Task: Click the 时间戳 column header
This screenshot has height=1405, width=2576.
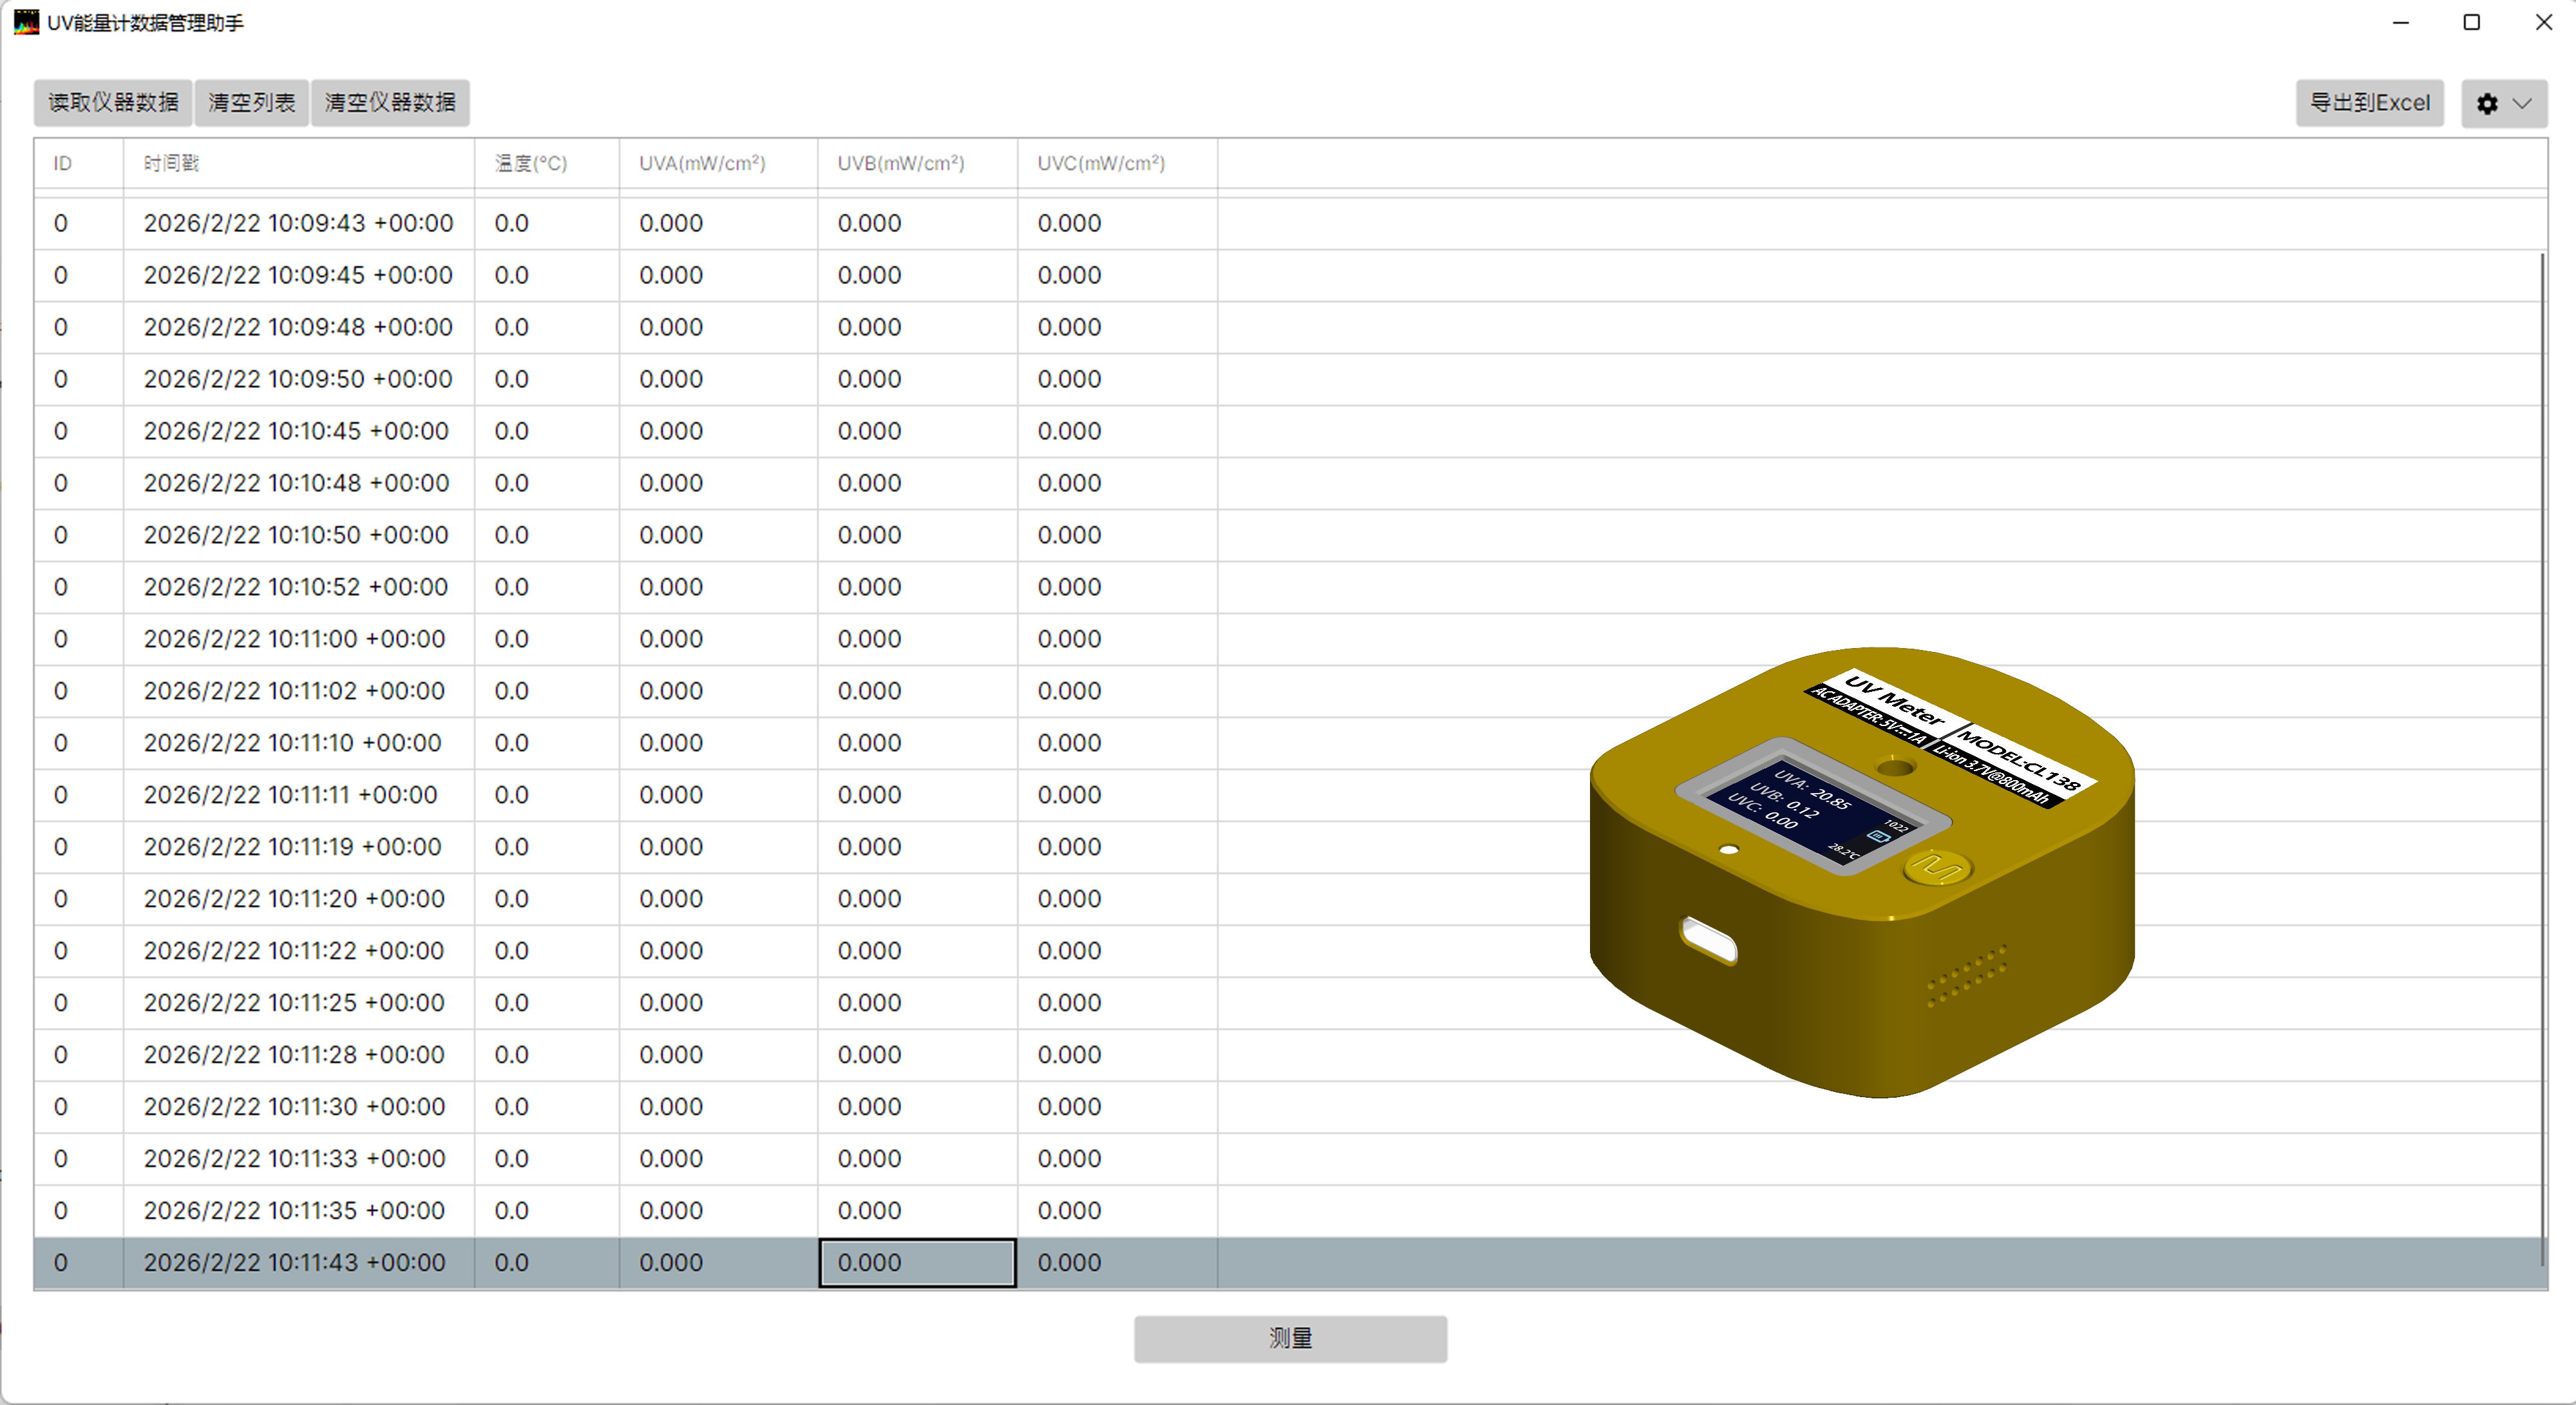Action: (171, 163)
